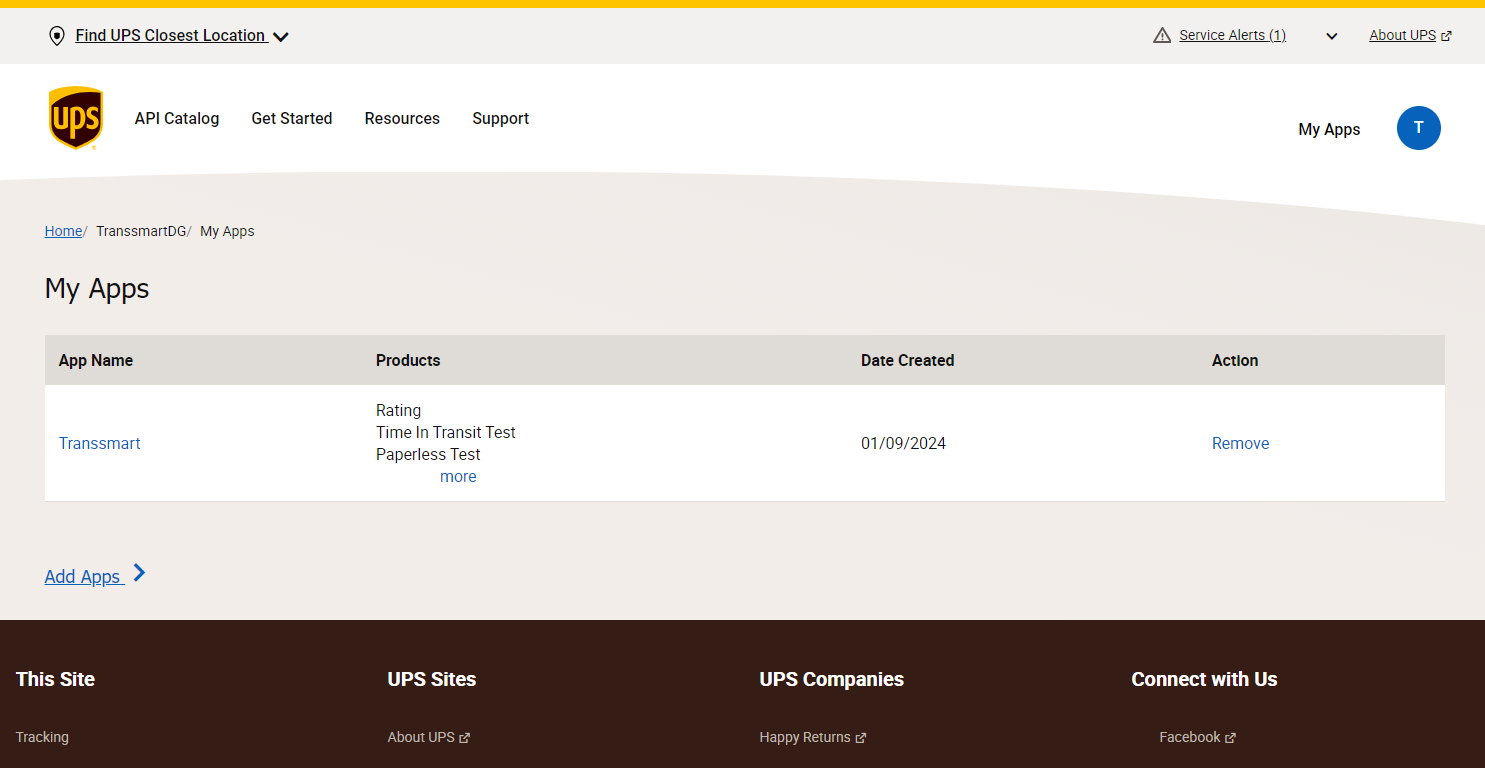Click the UPS shield logo
This screenshot has width=1485, height=768.
tap(76, 118)
